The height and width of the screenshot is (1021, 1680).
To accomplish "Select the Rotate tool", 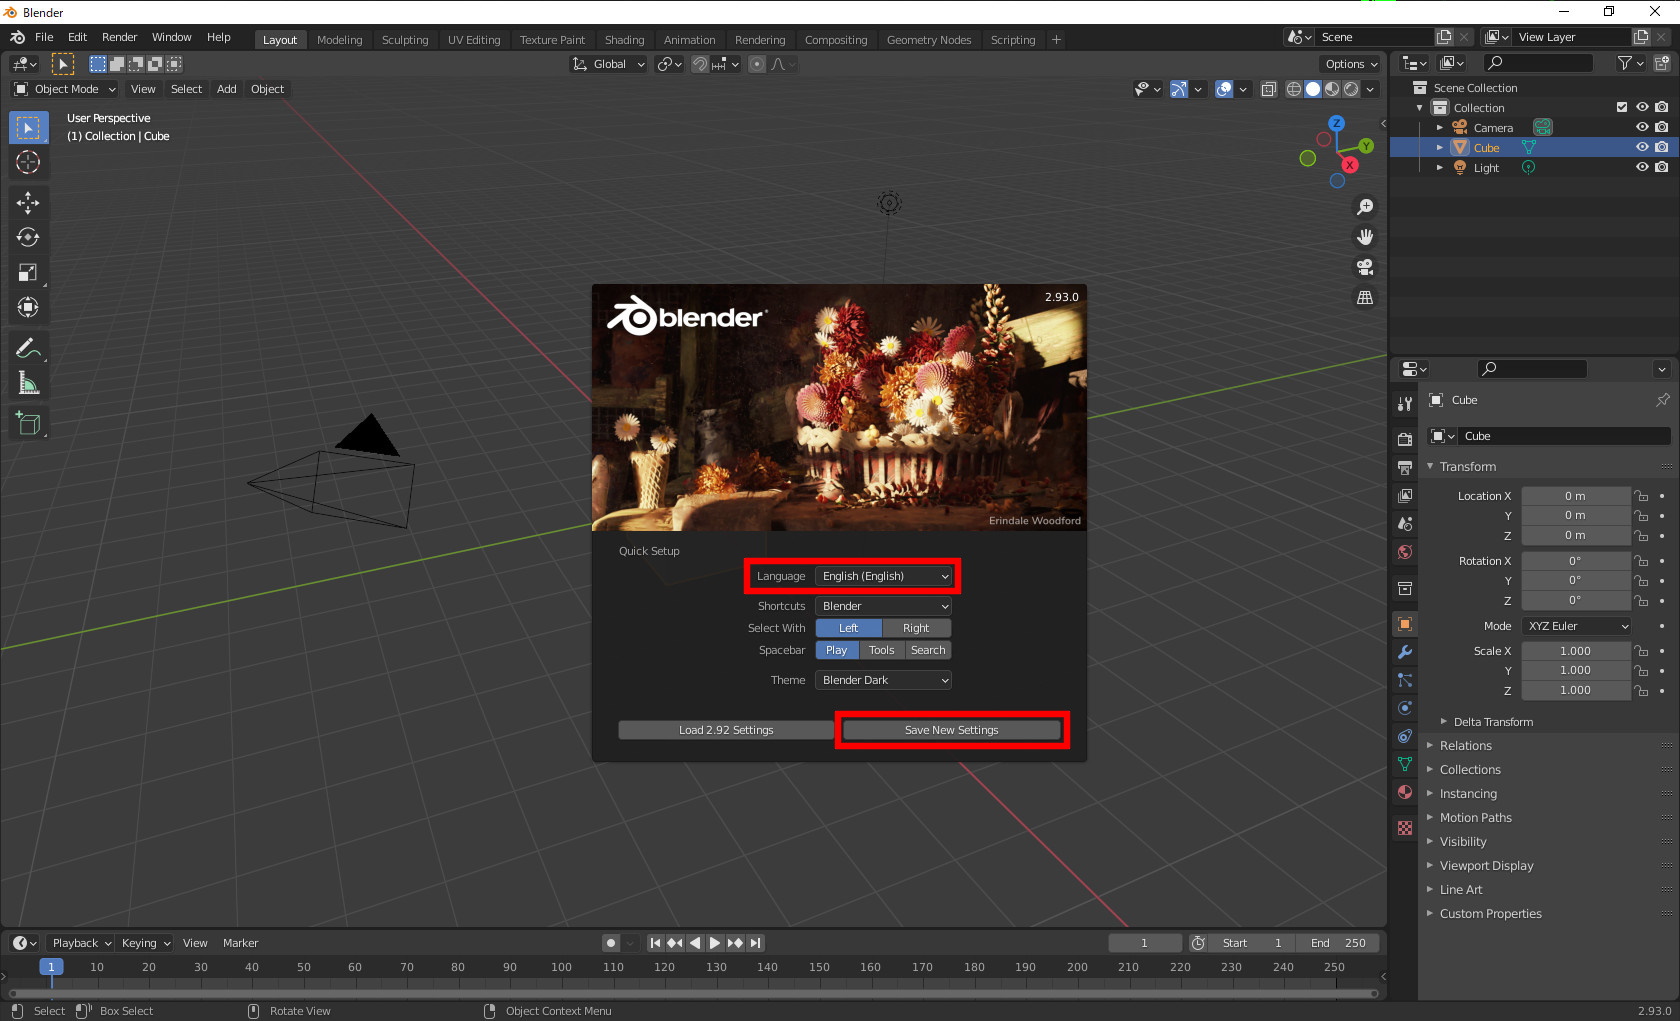I will click(28, 237).
